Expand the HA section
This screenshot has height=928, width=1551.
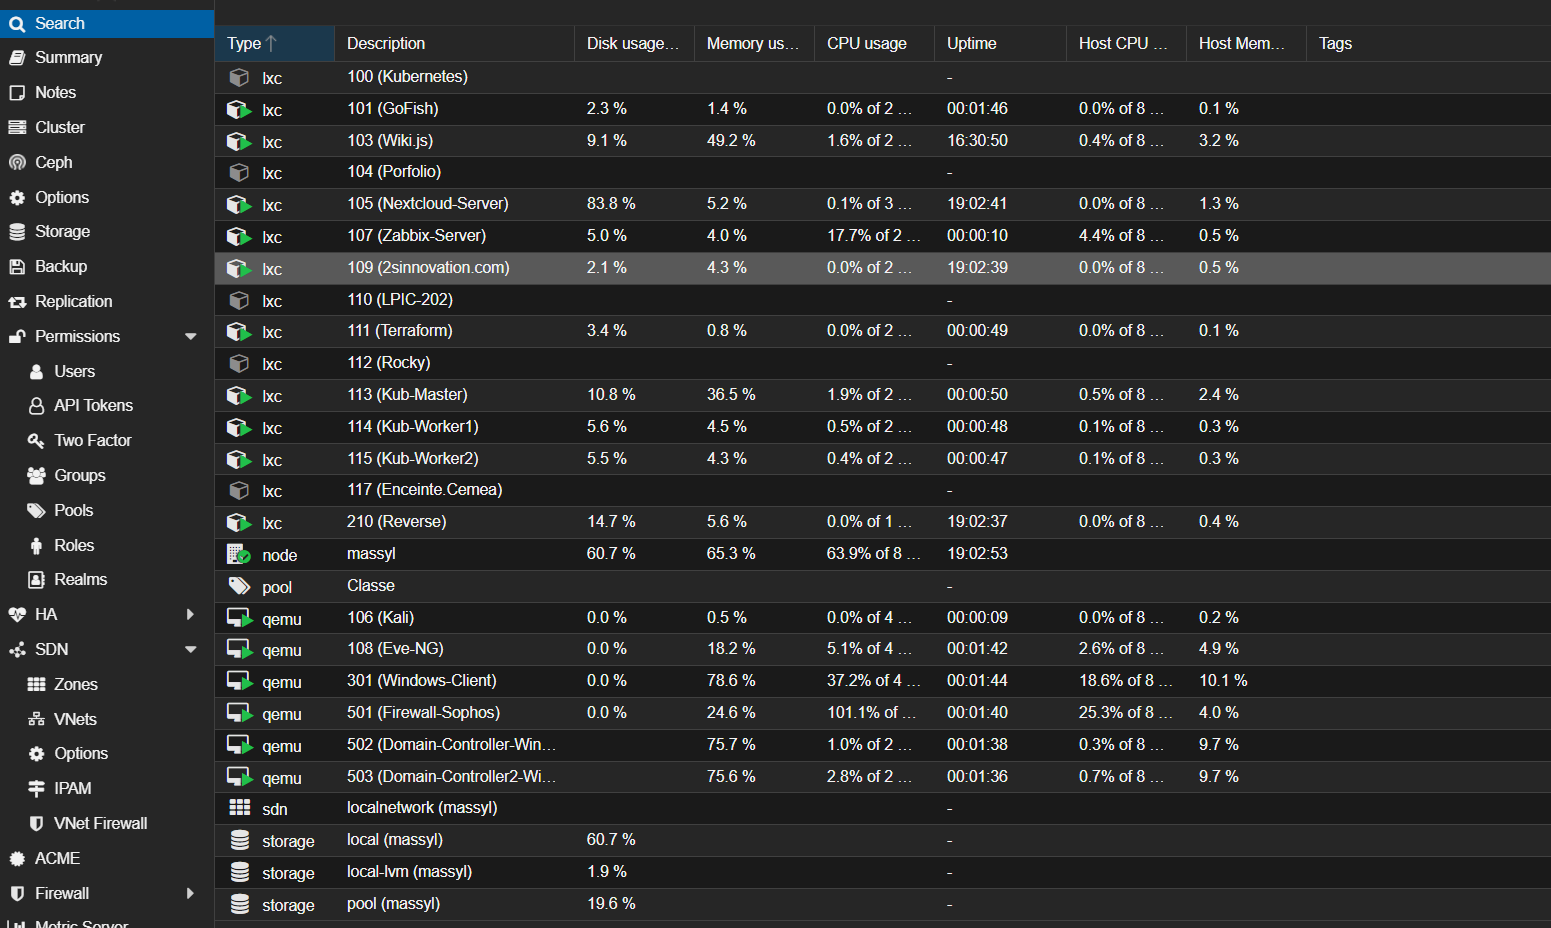pos(190,614)
